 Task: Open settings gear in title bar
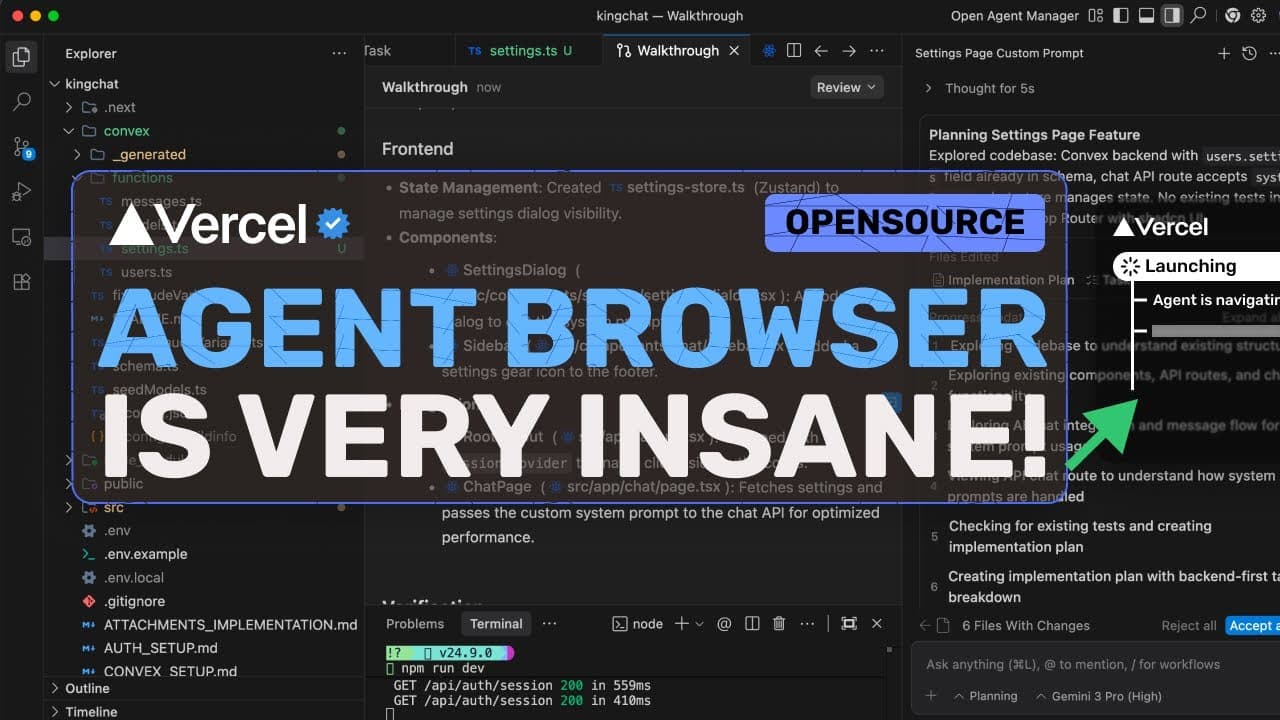pos(1257,16)
